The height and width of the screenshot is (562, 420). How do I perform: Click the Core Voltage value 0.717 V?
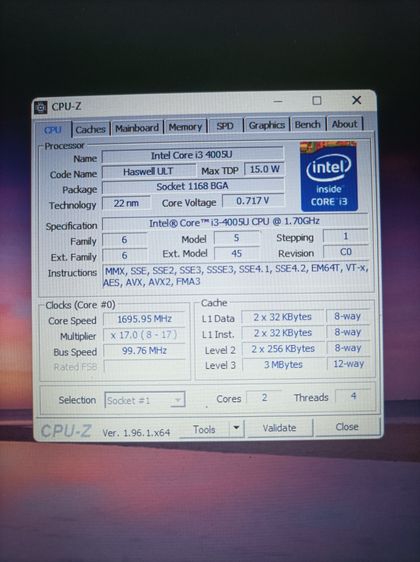coord(253,201)
